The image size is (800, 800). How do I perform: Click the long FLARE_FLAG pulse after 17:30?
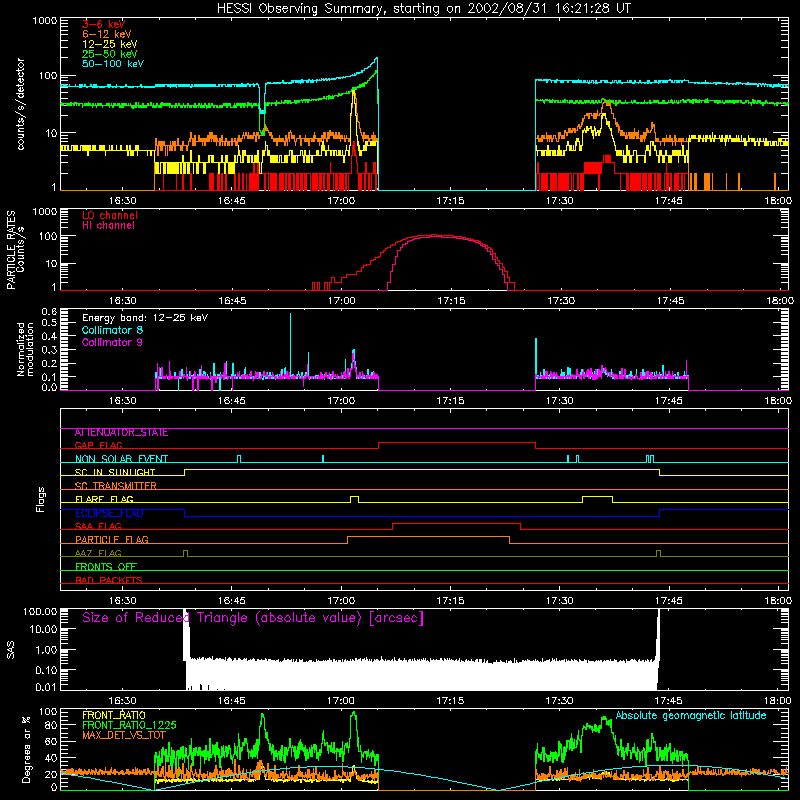coord(597,498)
